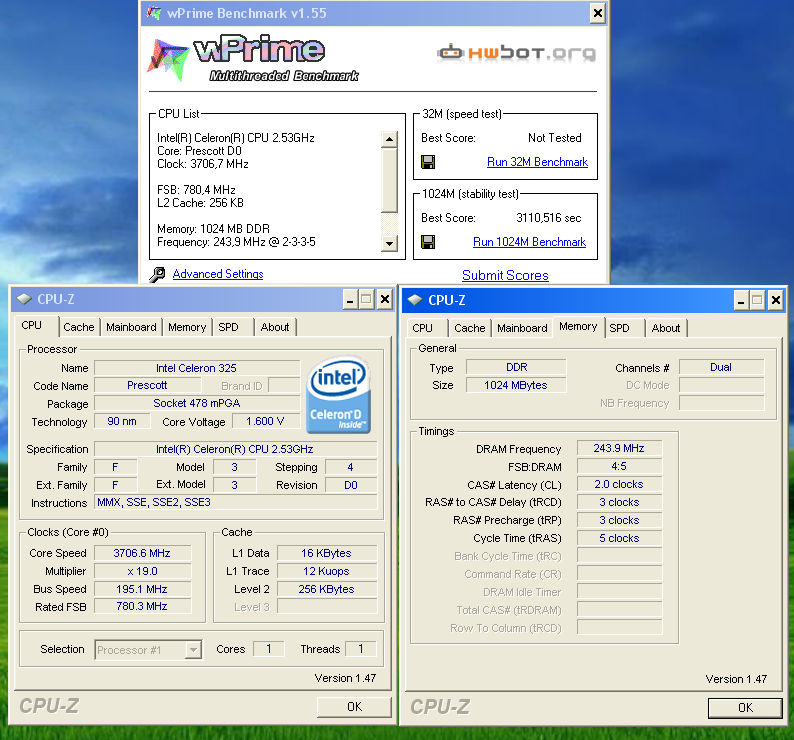Select CPU tab in left CPU-Z

click(31, 326)
